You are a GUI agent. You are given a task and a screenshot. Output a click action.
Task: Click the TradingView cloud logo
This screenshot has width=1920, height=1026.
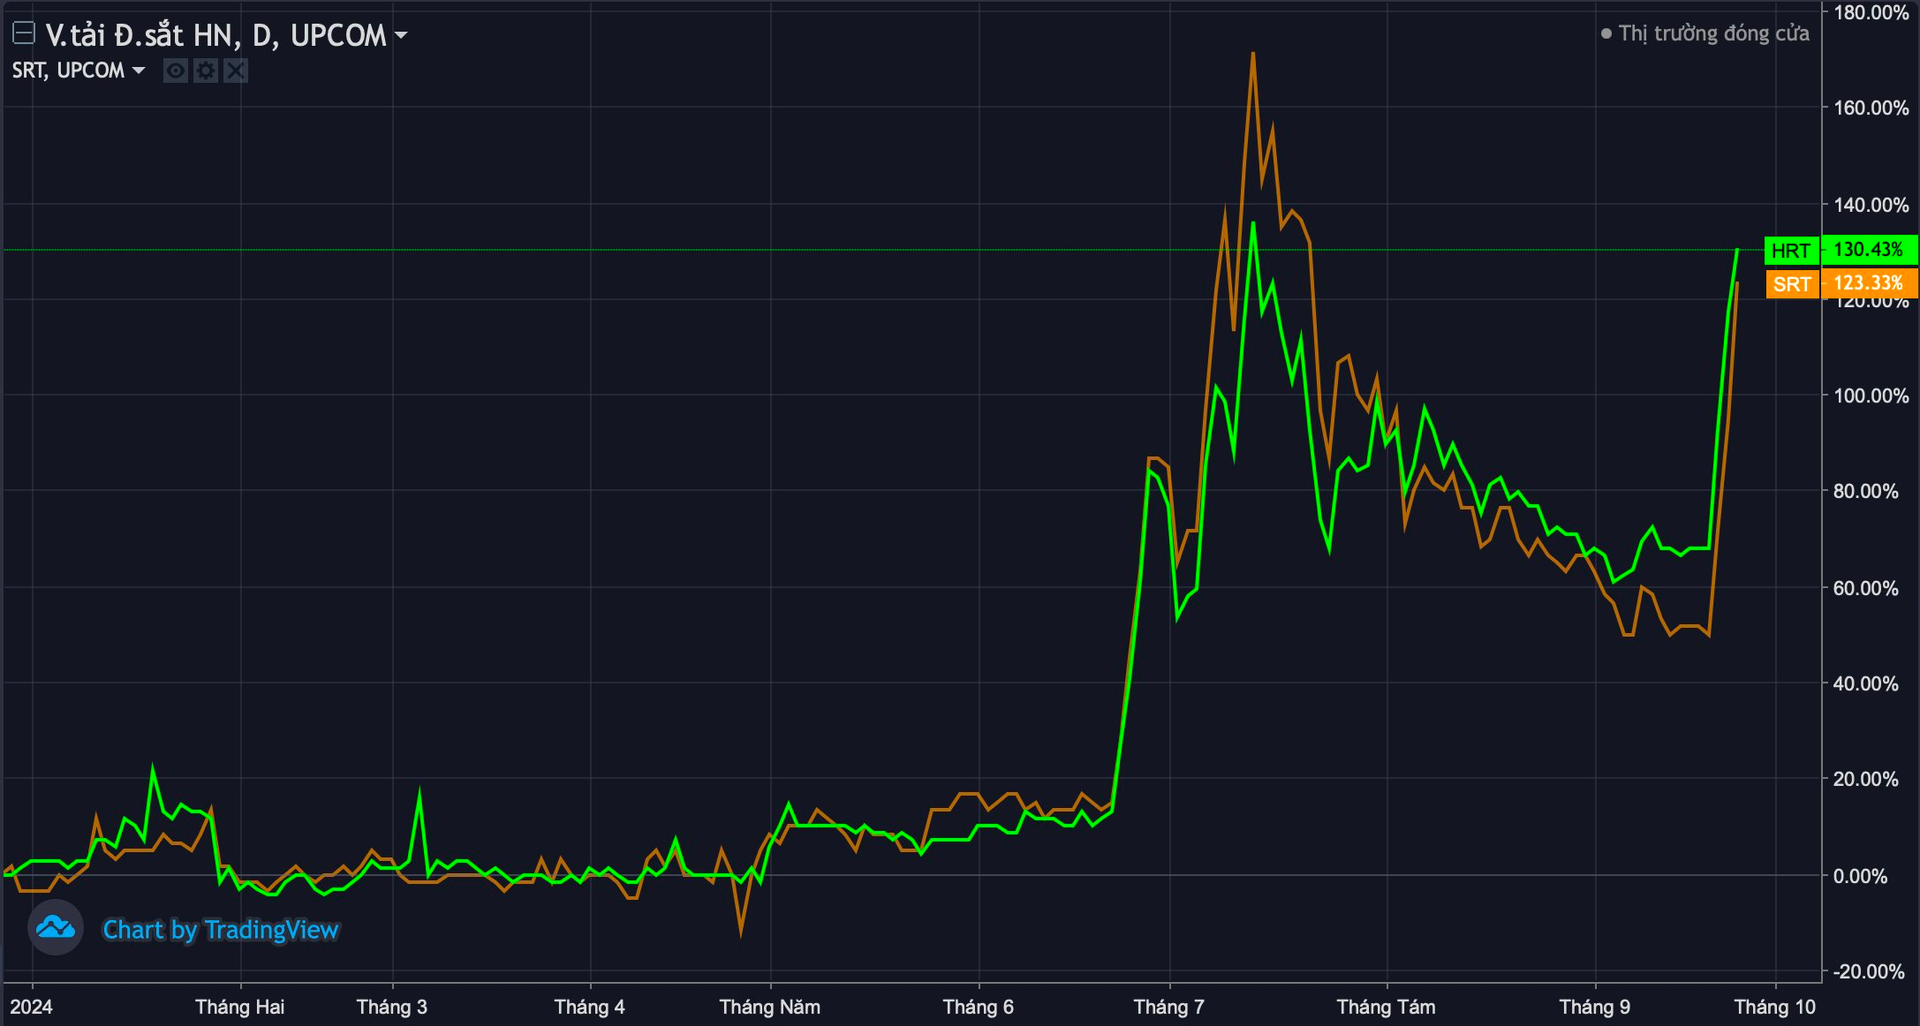pyautogui.click(x=56, y=929)
